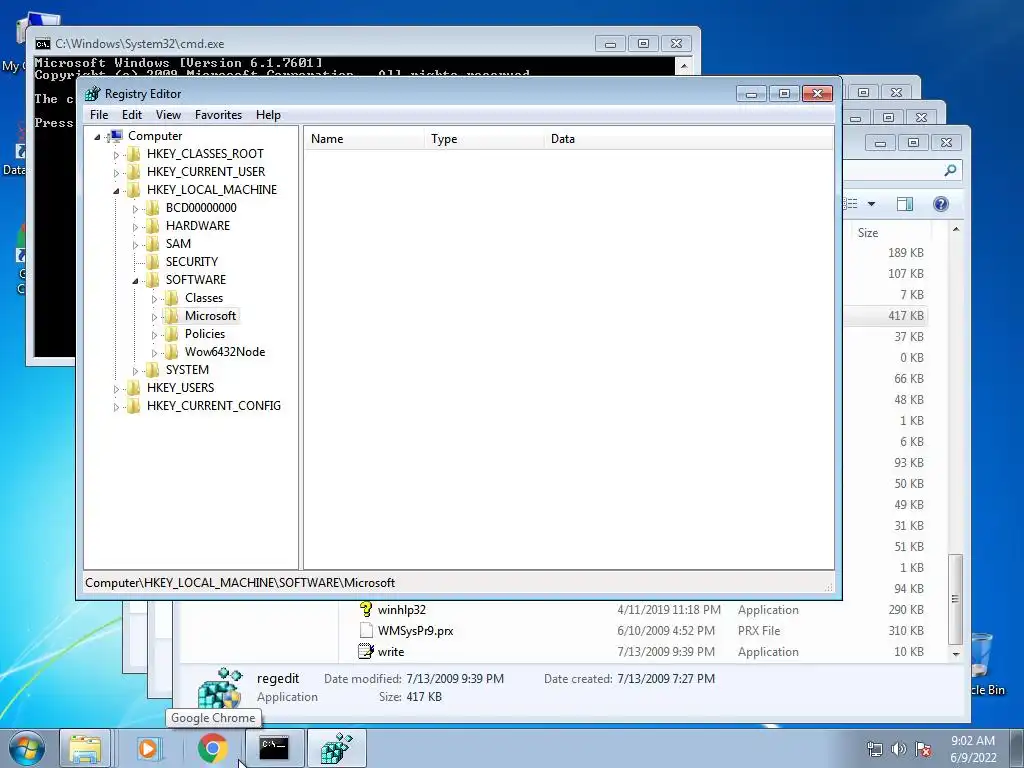Expand the HKEY_CURRENT_USER key

point(116,172)
